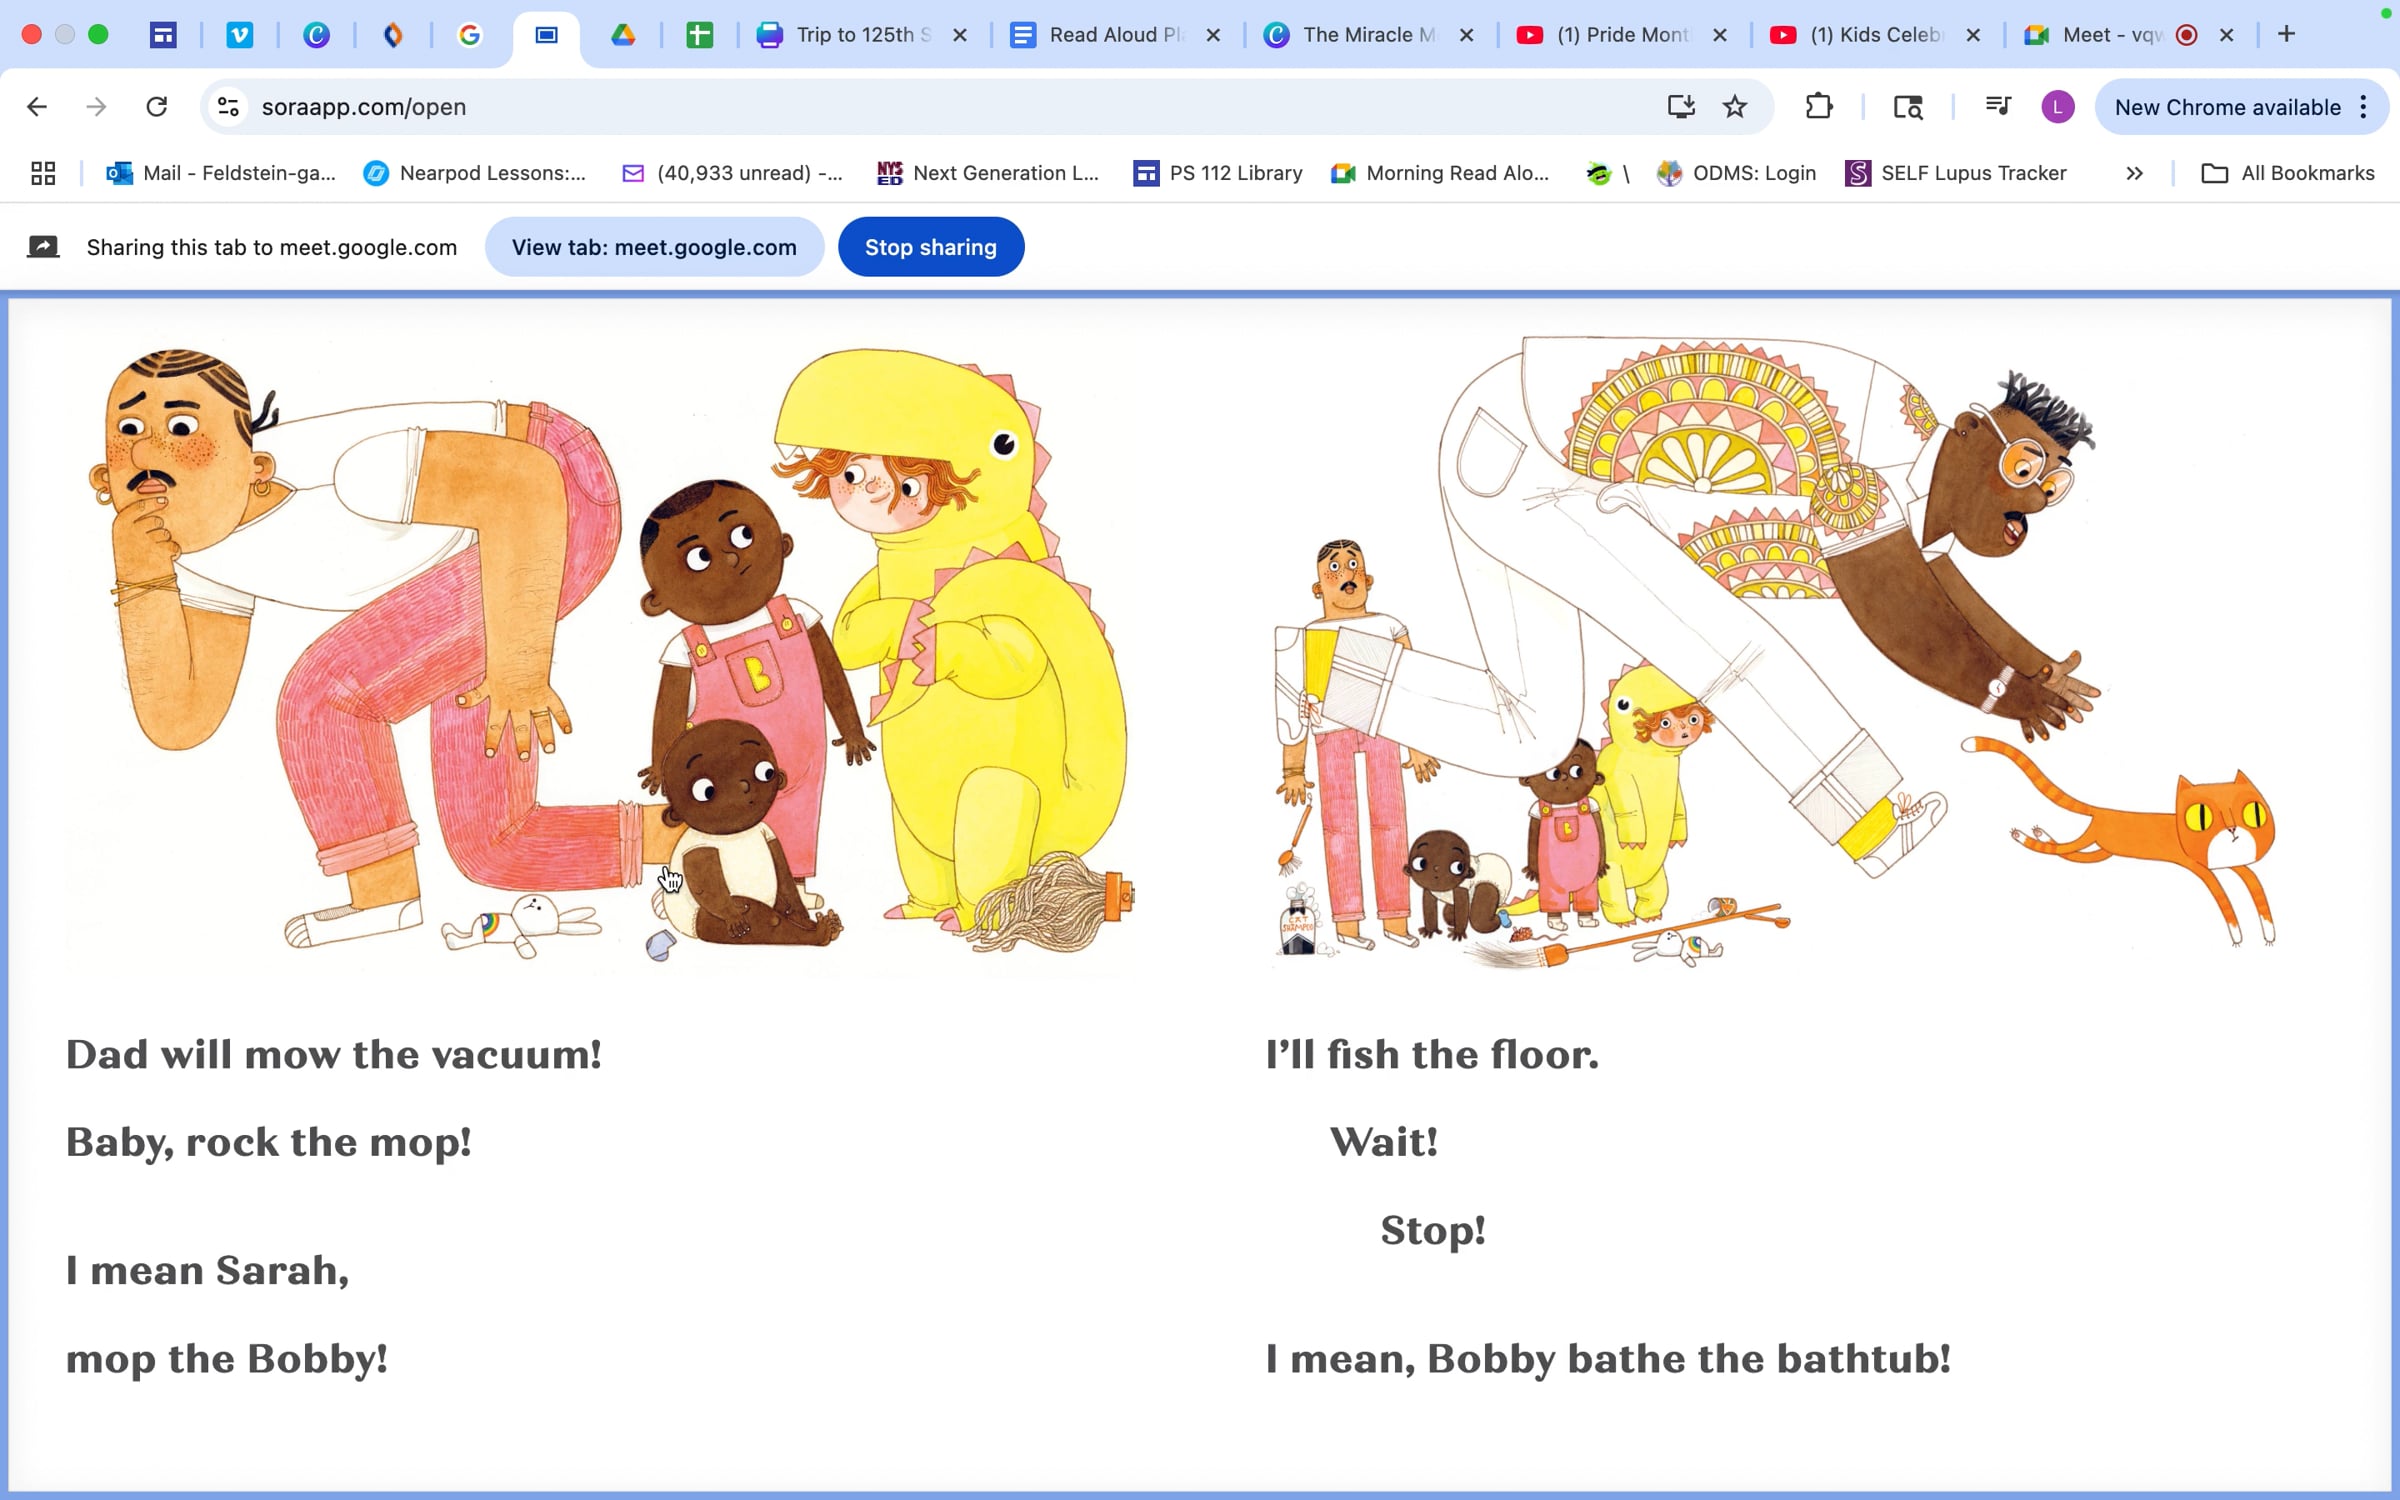Open the Morning Read Alo... bookmark

pos(1440,173)
